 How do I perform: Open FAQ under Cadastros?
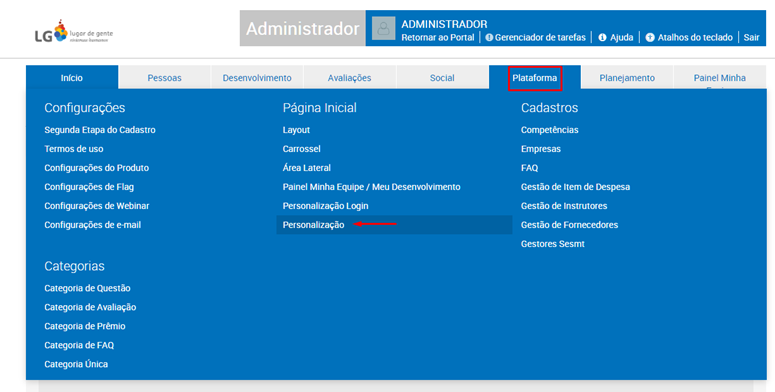point(529,168)
